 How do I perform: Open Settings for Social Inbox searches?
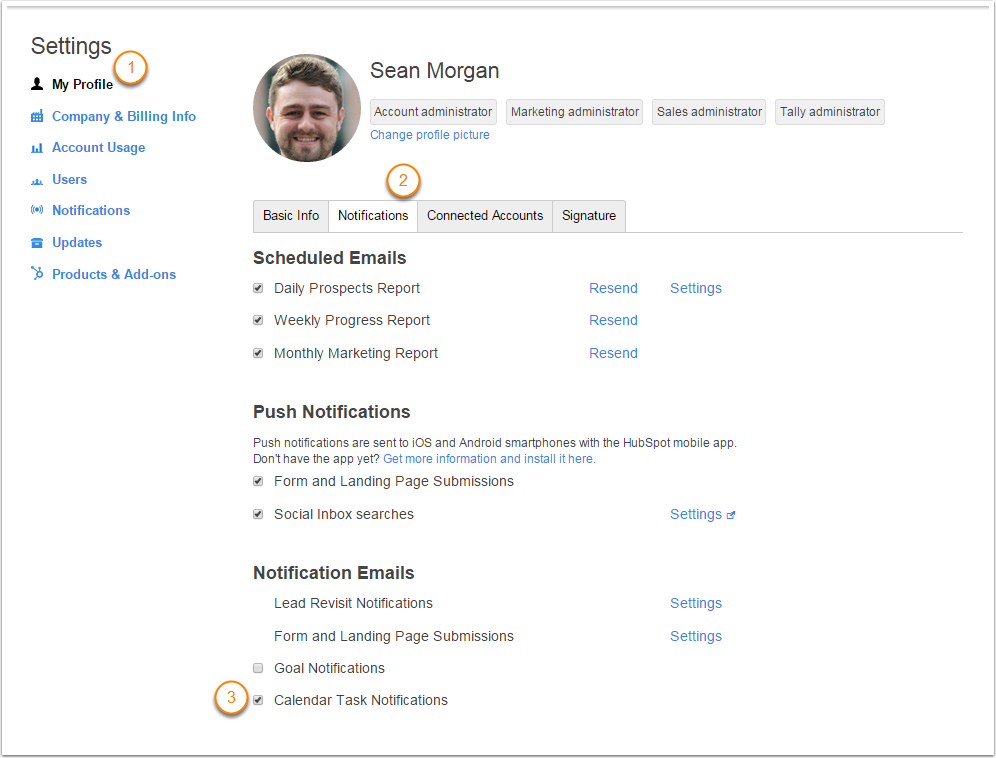click(696, 514)
